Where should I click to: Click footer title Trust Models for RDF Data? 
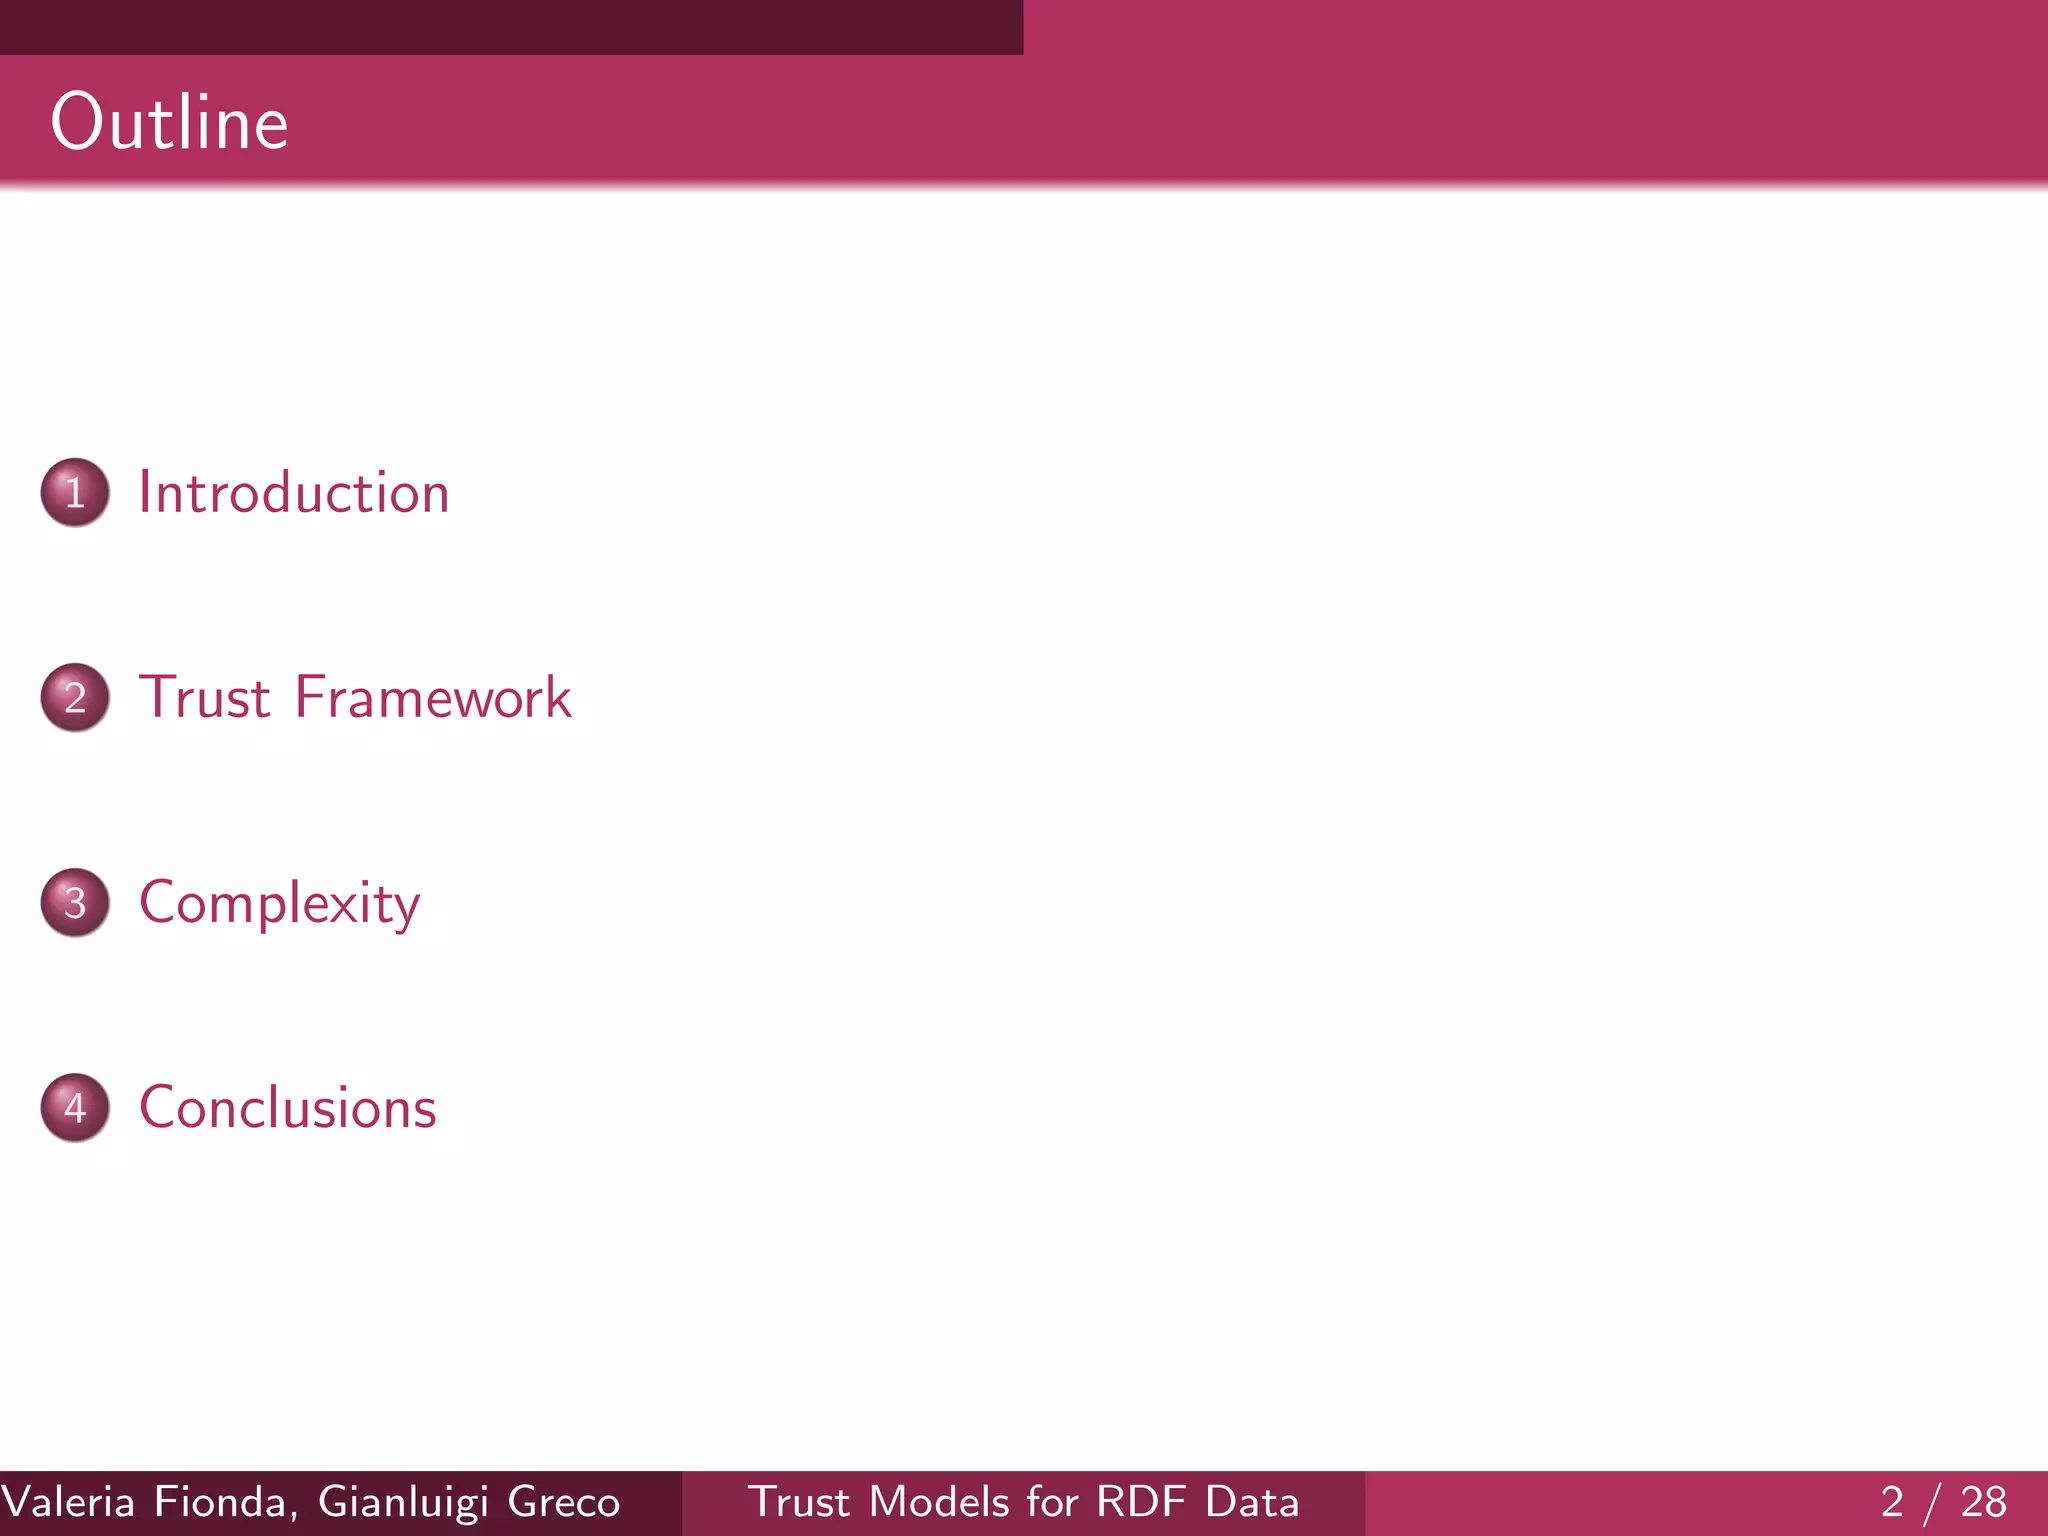click(1023, 1502)
